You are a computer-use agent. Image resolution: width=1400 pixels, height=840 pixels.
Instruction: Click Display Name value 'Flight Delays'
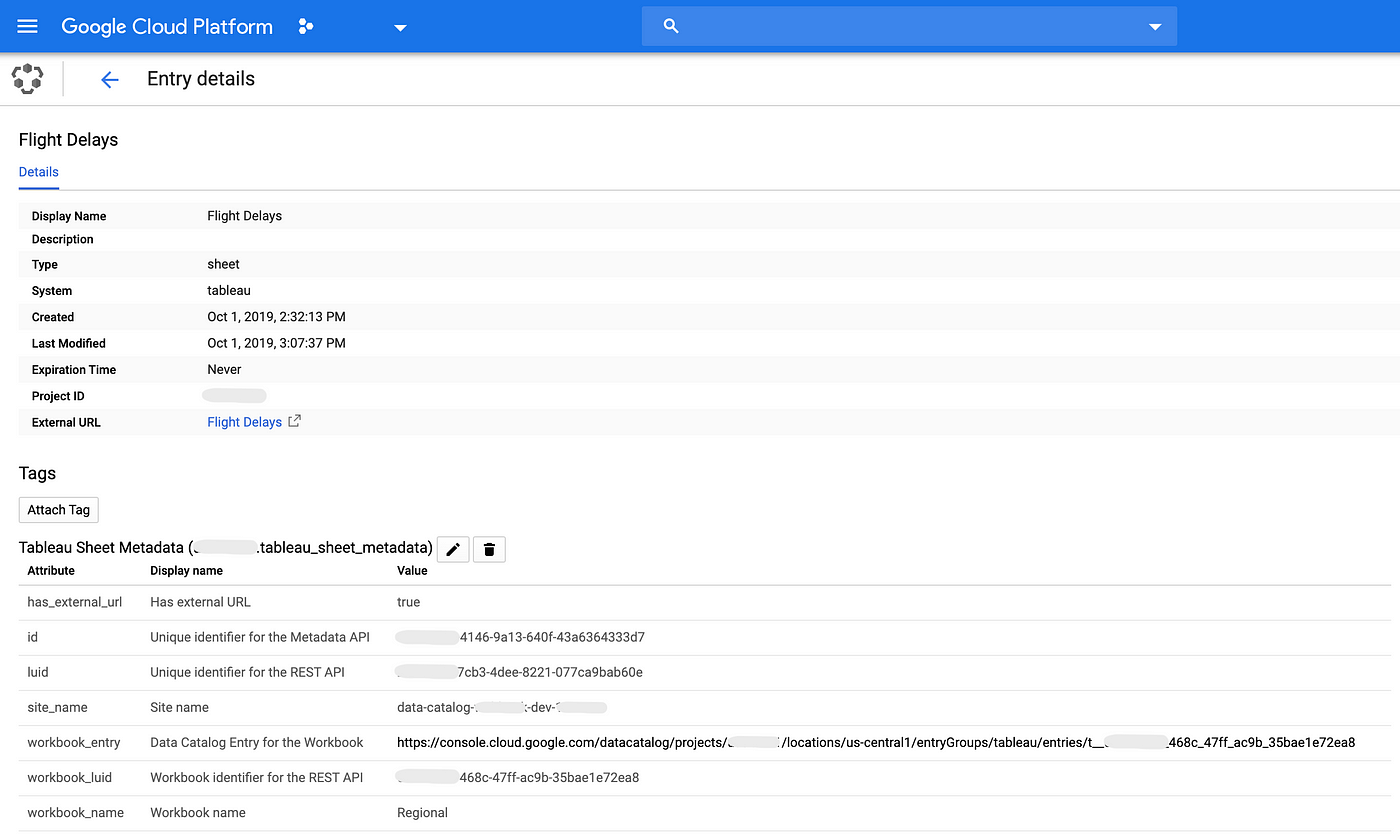point(244,216)
